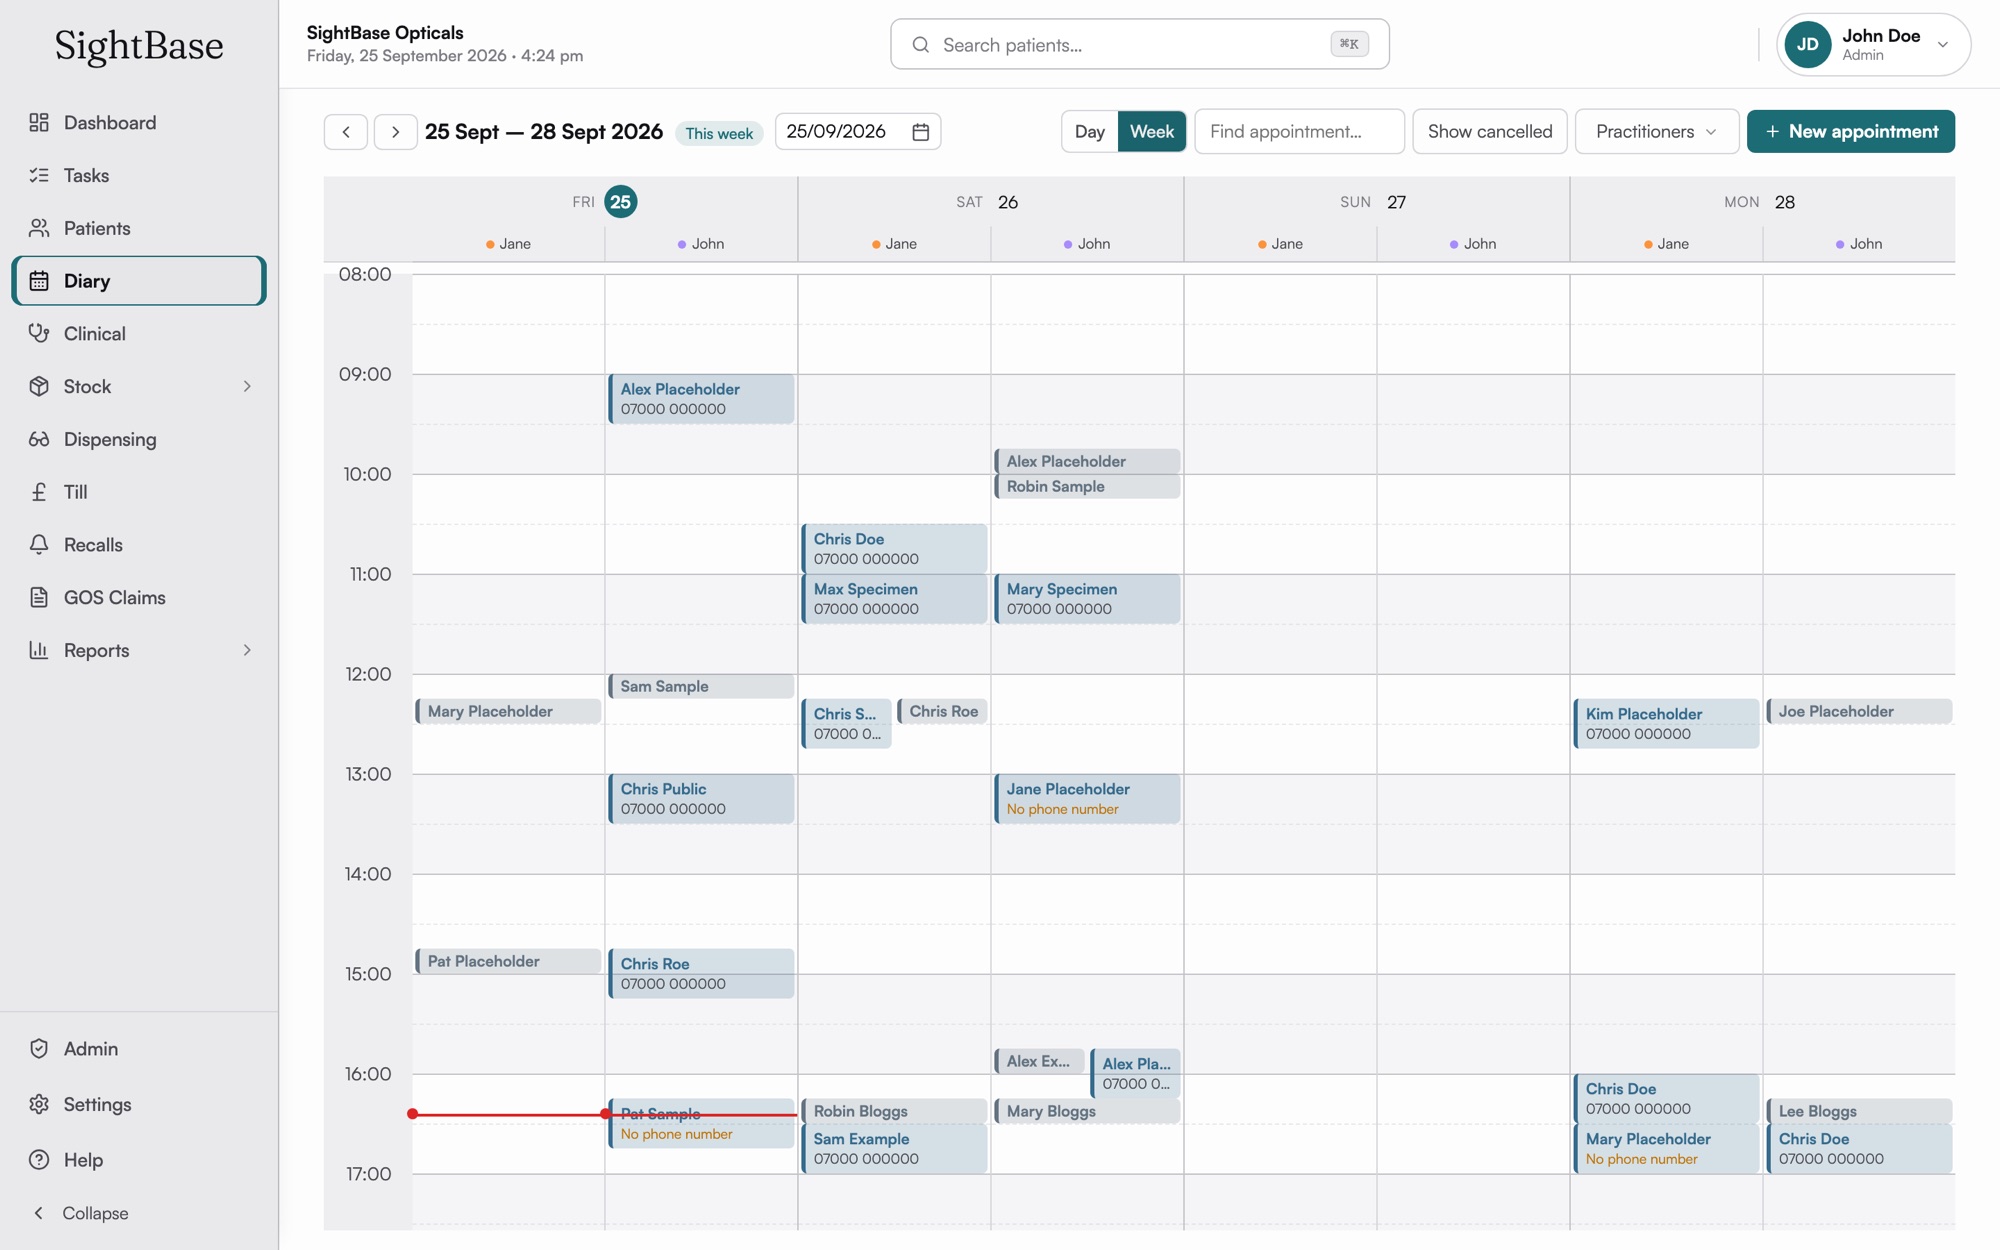Screen dimensions: 2000x1250
Task: Open Joe Placeholder appointment on Monday
Action: point(1859,711)
